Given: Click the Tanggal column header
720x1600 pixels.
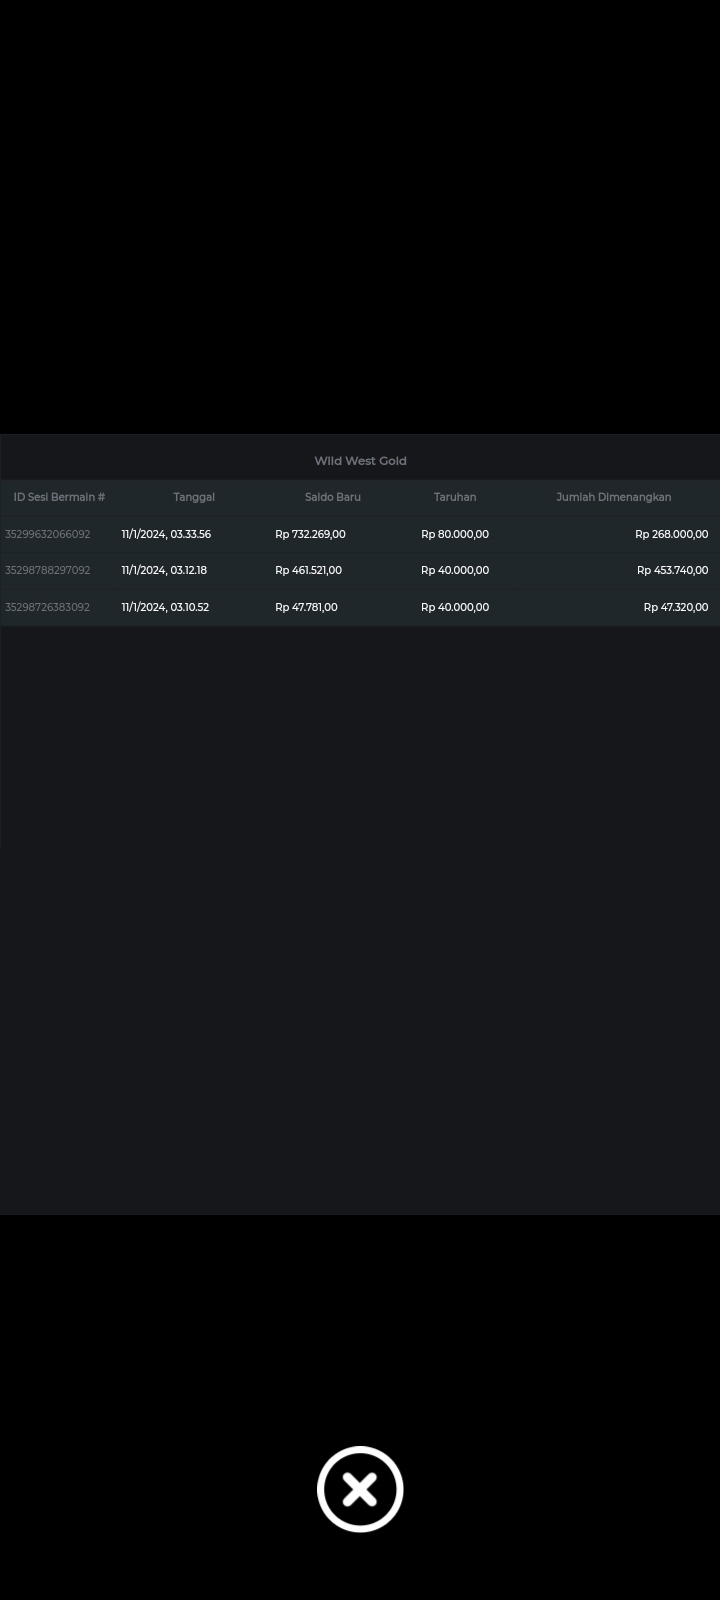Looking at the screenshot, I should click(x=194, y=497).
